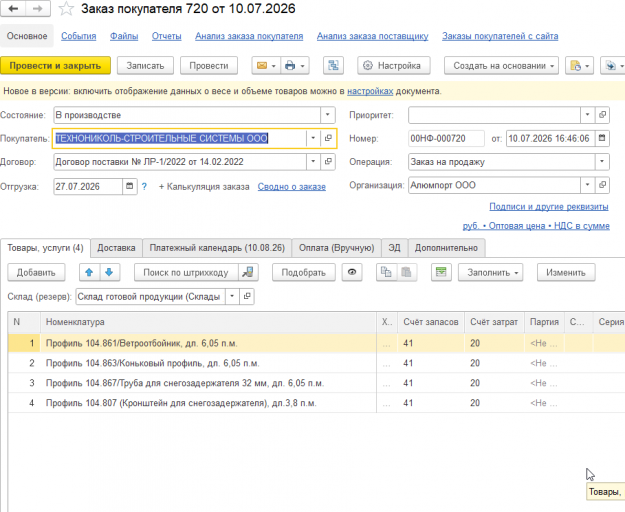Go back with the left arrow

(13, 9)
